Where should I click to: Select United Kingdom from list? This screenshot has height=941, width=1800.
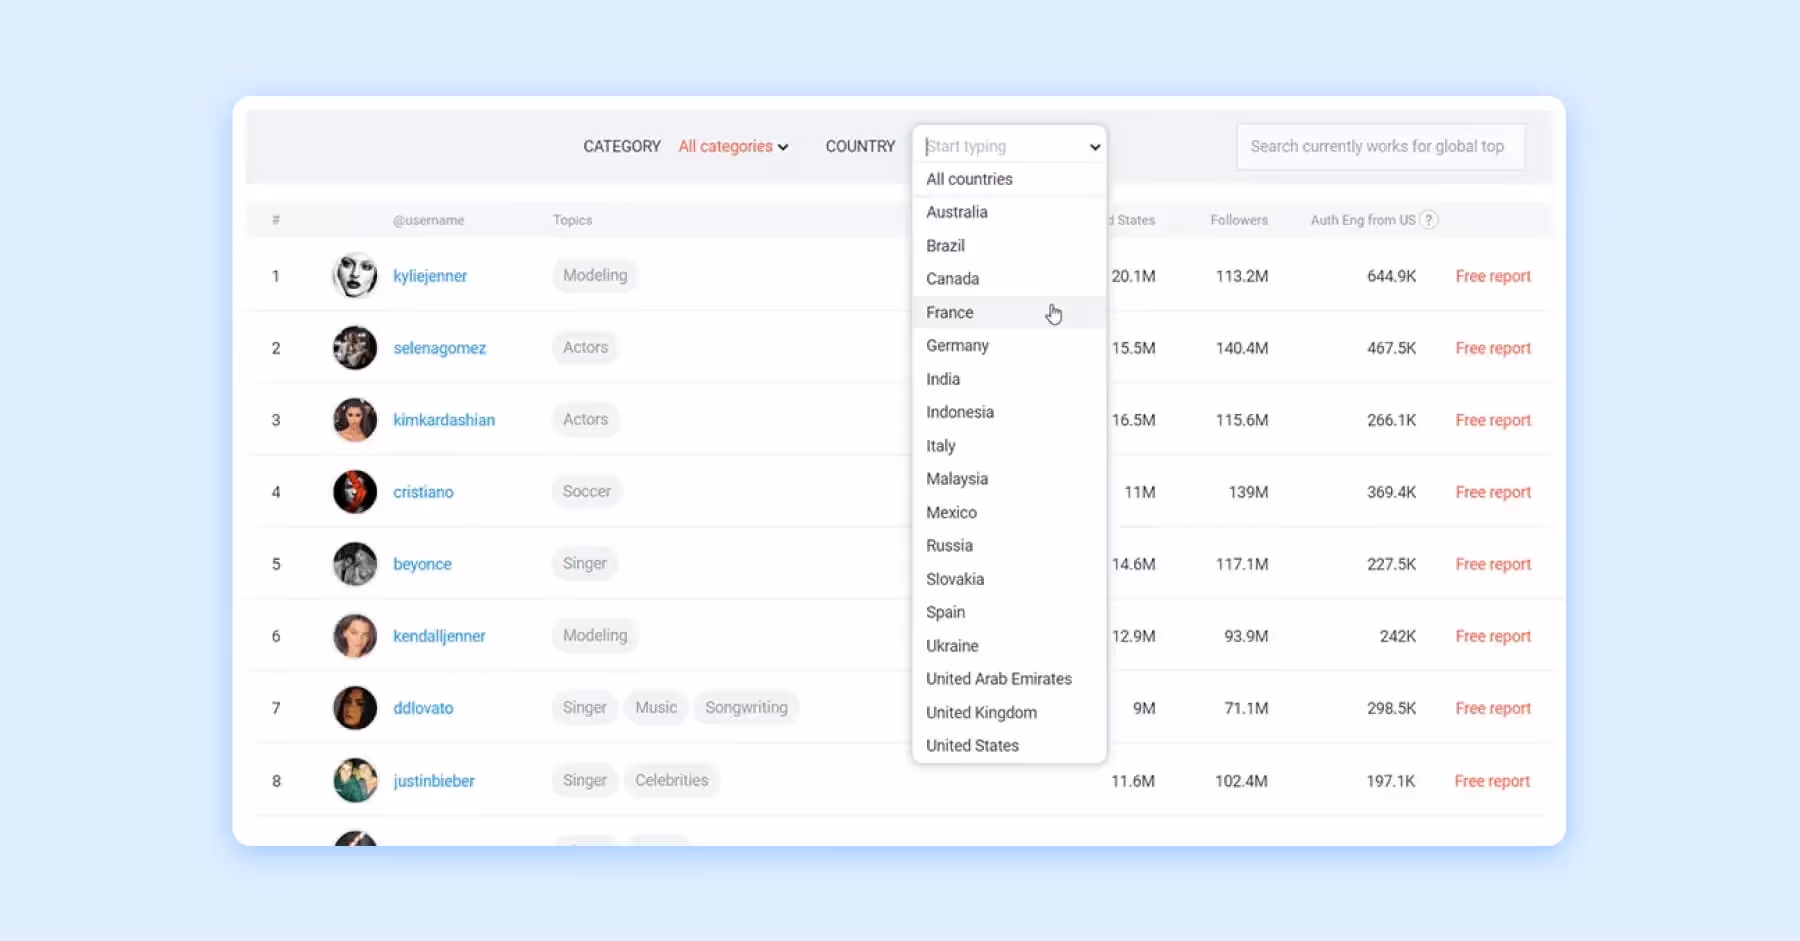1009,712
